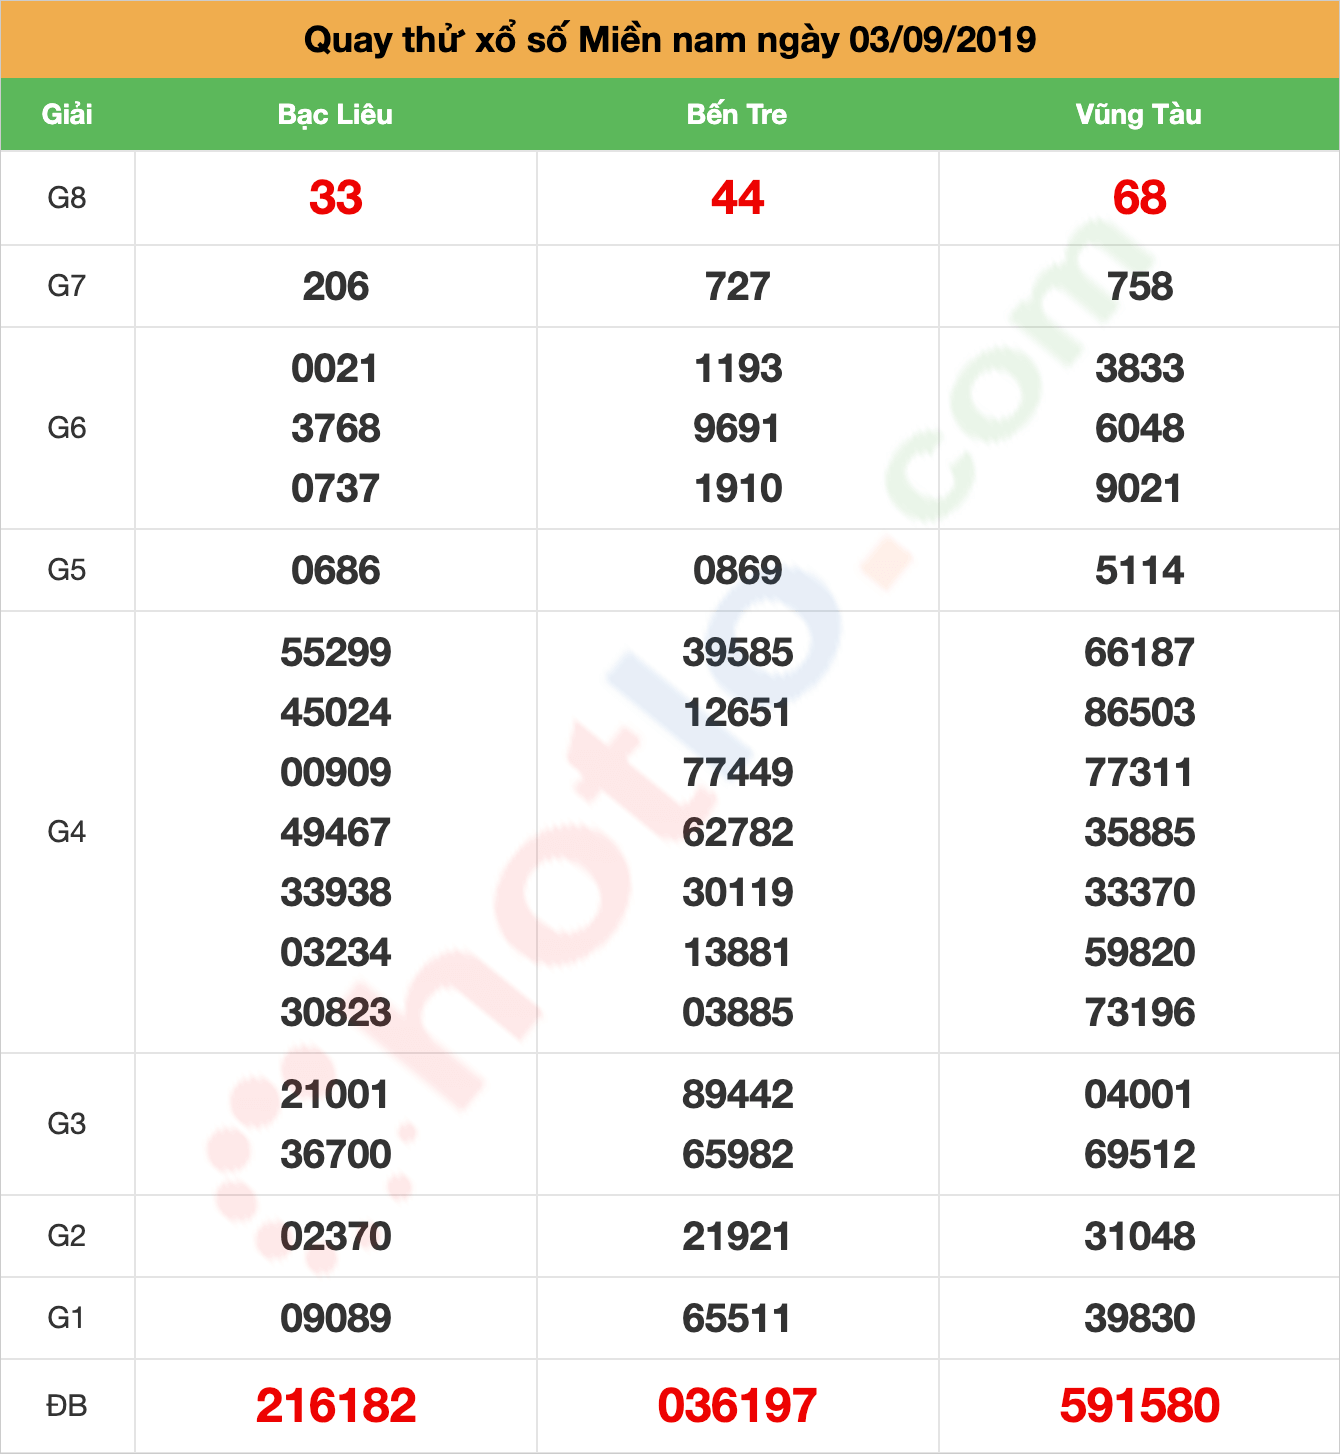This screenshot has height=1454, width=1340.
Task: Click the red ĐB number 591580
Action: pos(1140,1406)
